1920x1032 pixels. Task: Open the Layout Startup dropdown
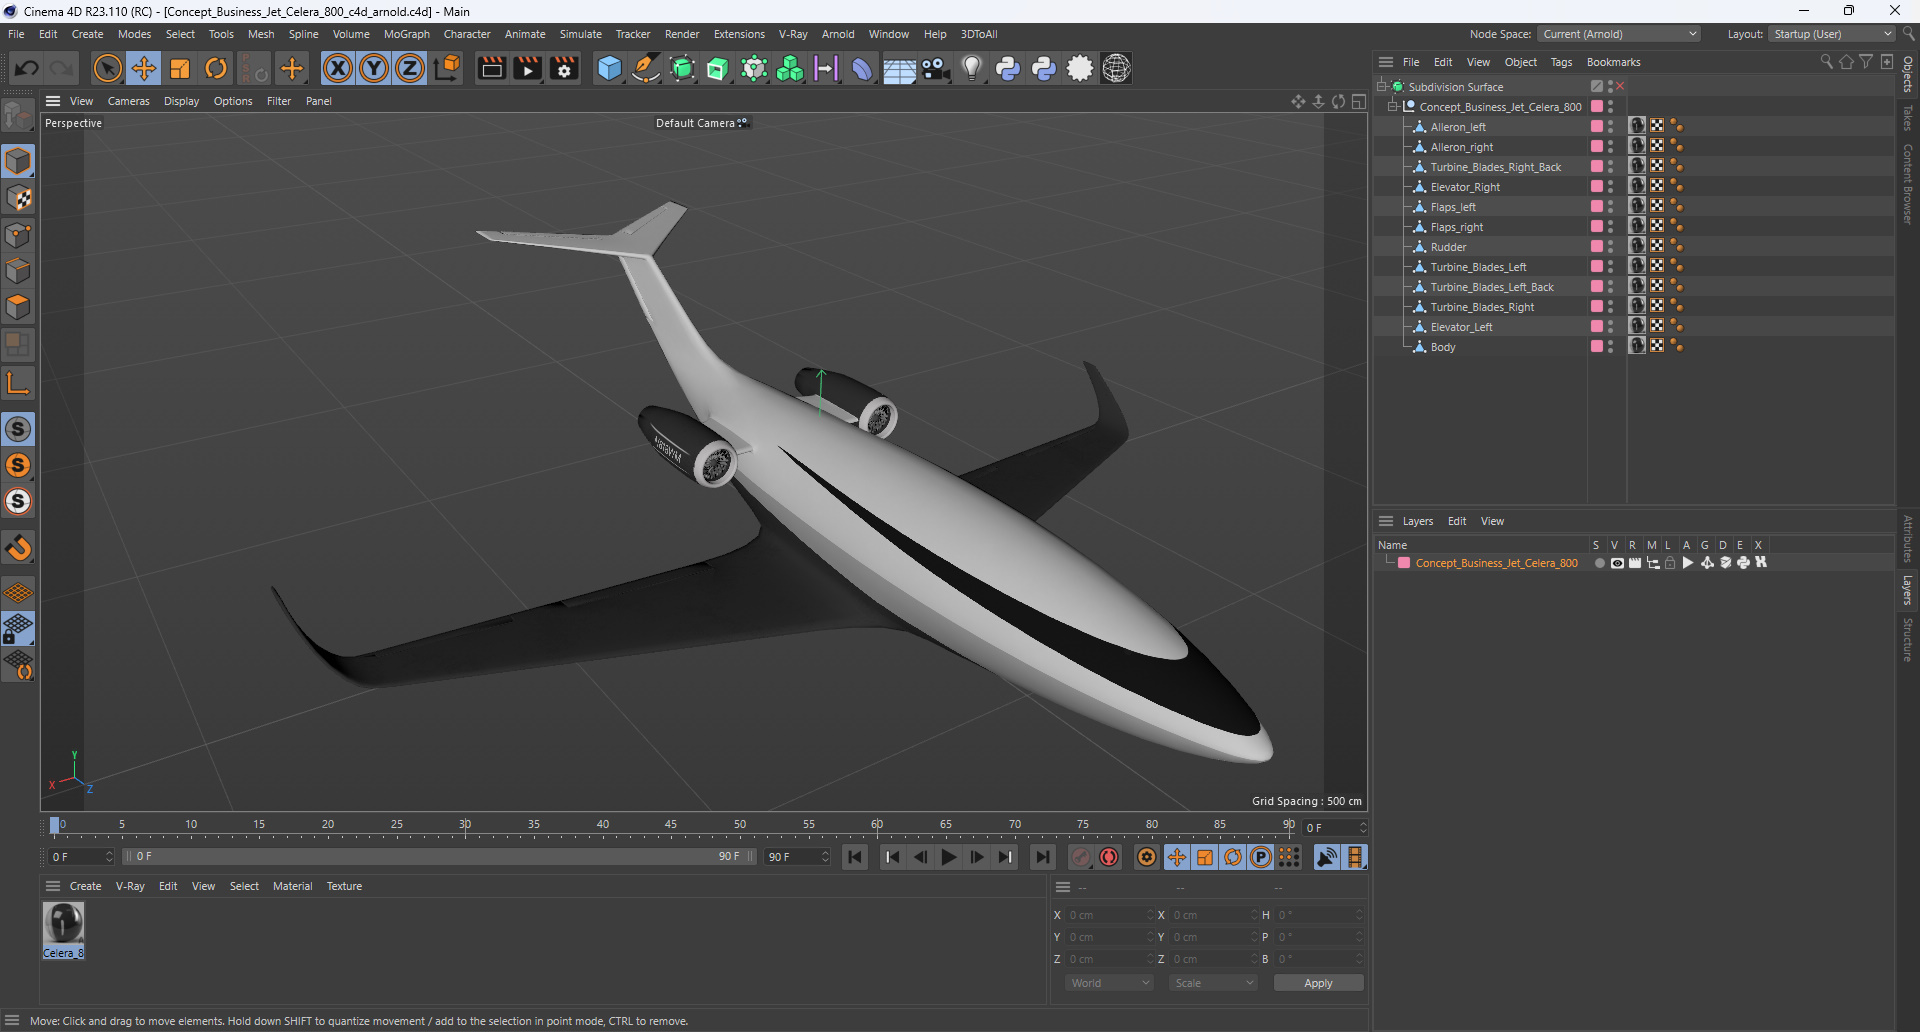(x=1832, y=34)
